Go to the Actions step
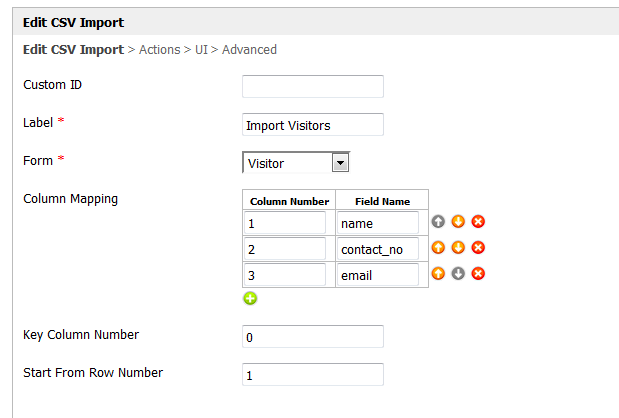The height and width of the screenshot is (418, 619). tap(159, 50)
